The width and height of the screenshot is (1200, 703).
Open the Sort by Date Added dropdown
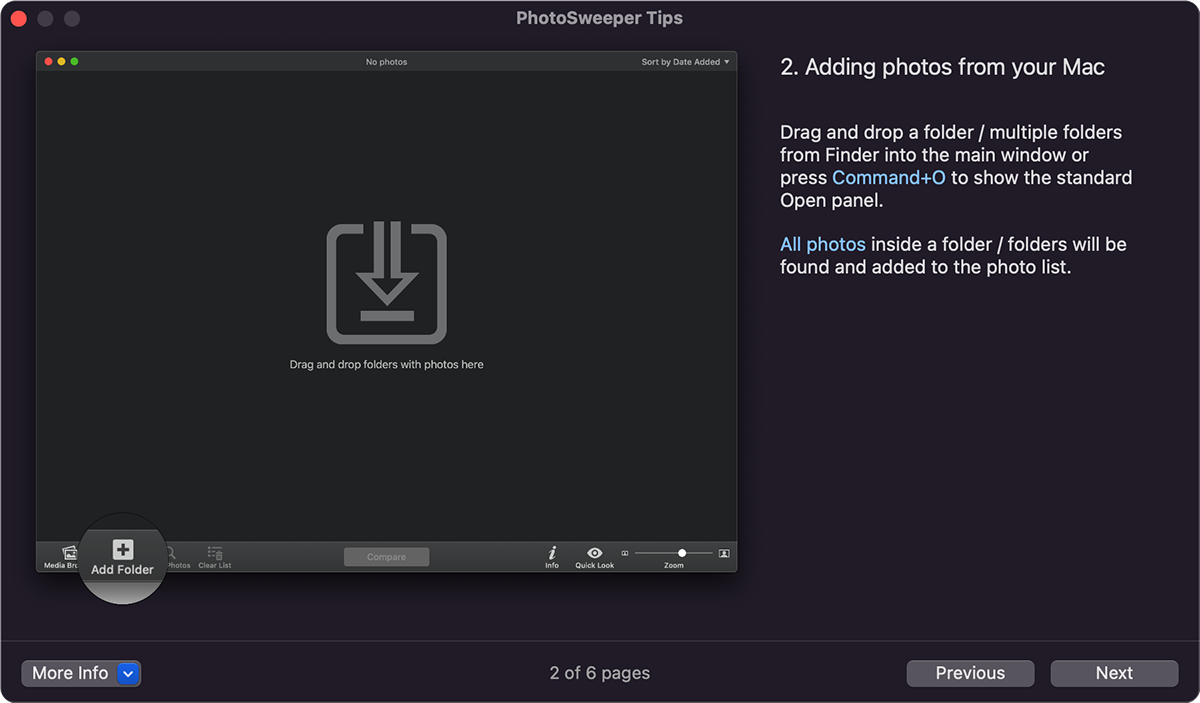(685, 62)
